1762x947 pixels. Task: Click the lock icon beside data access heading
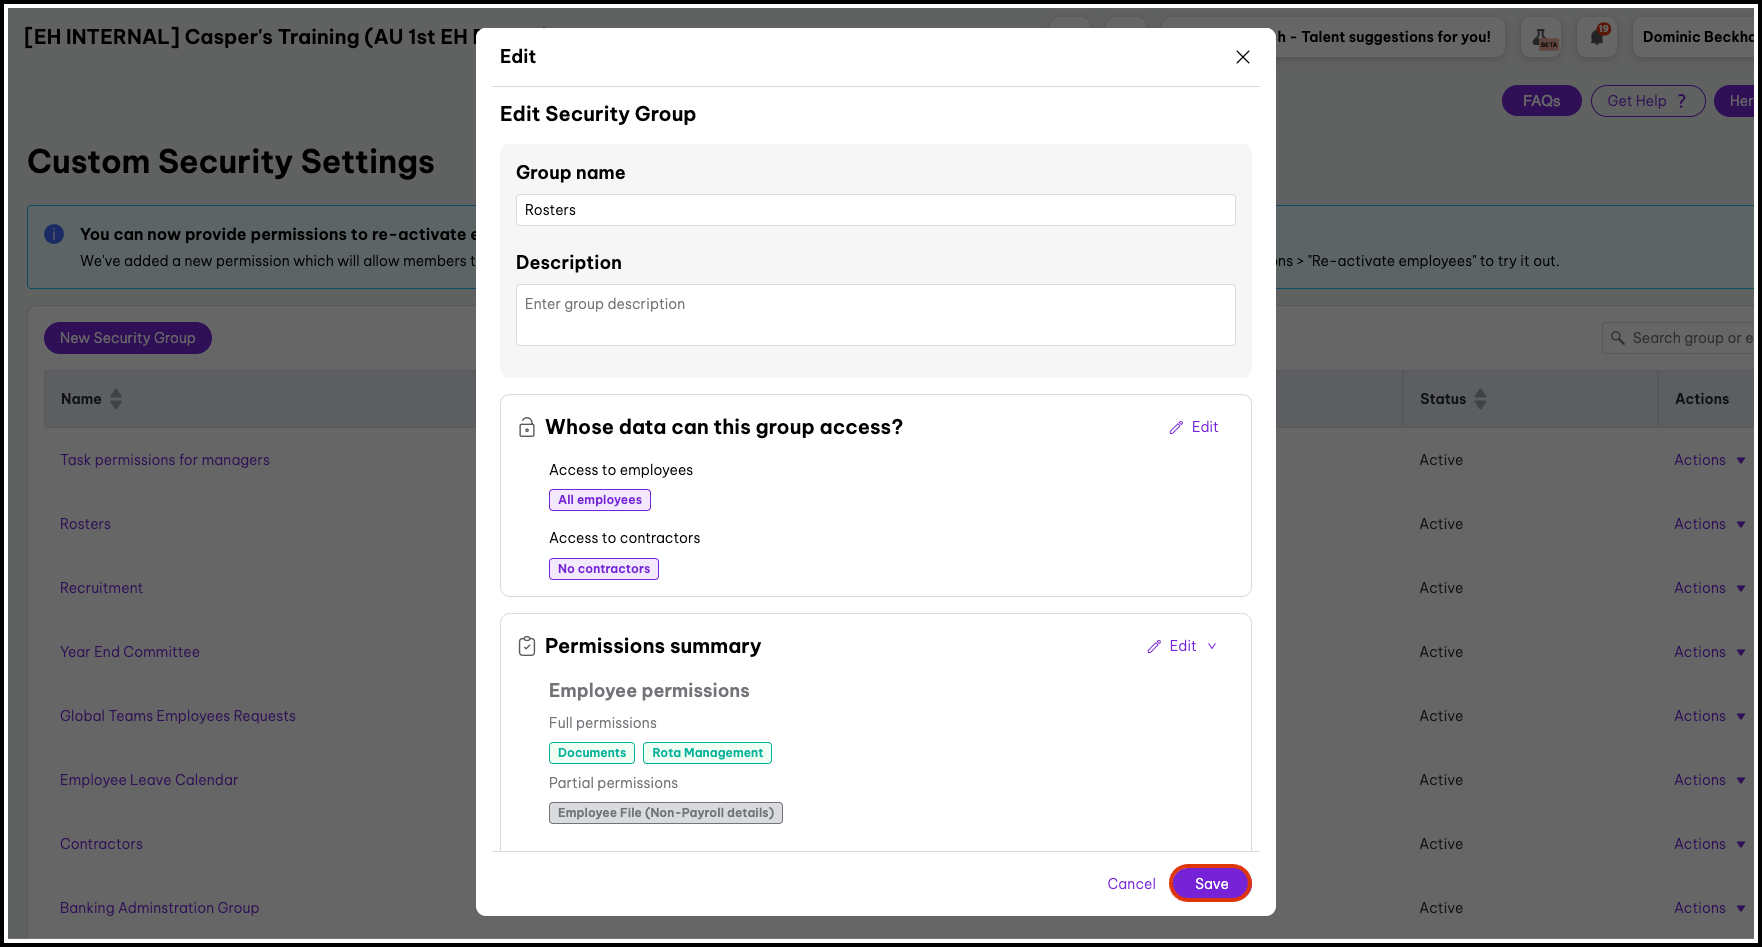527,428
